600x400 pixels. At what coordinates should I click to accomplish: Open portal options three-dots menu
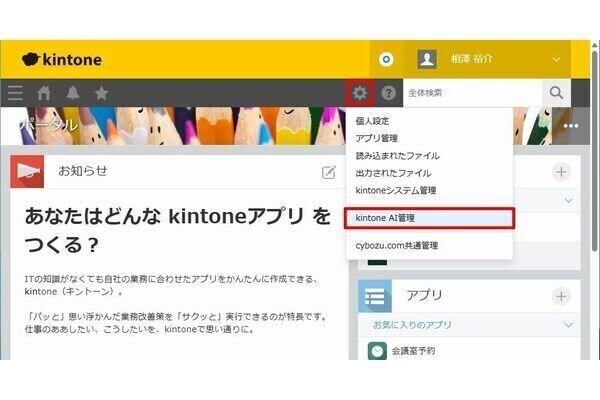point(571,126)
